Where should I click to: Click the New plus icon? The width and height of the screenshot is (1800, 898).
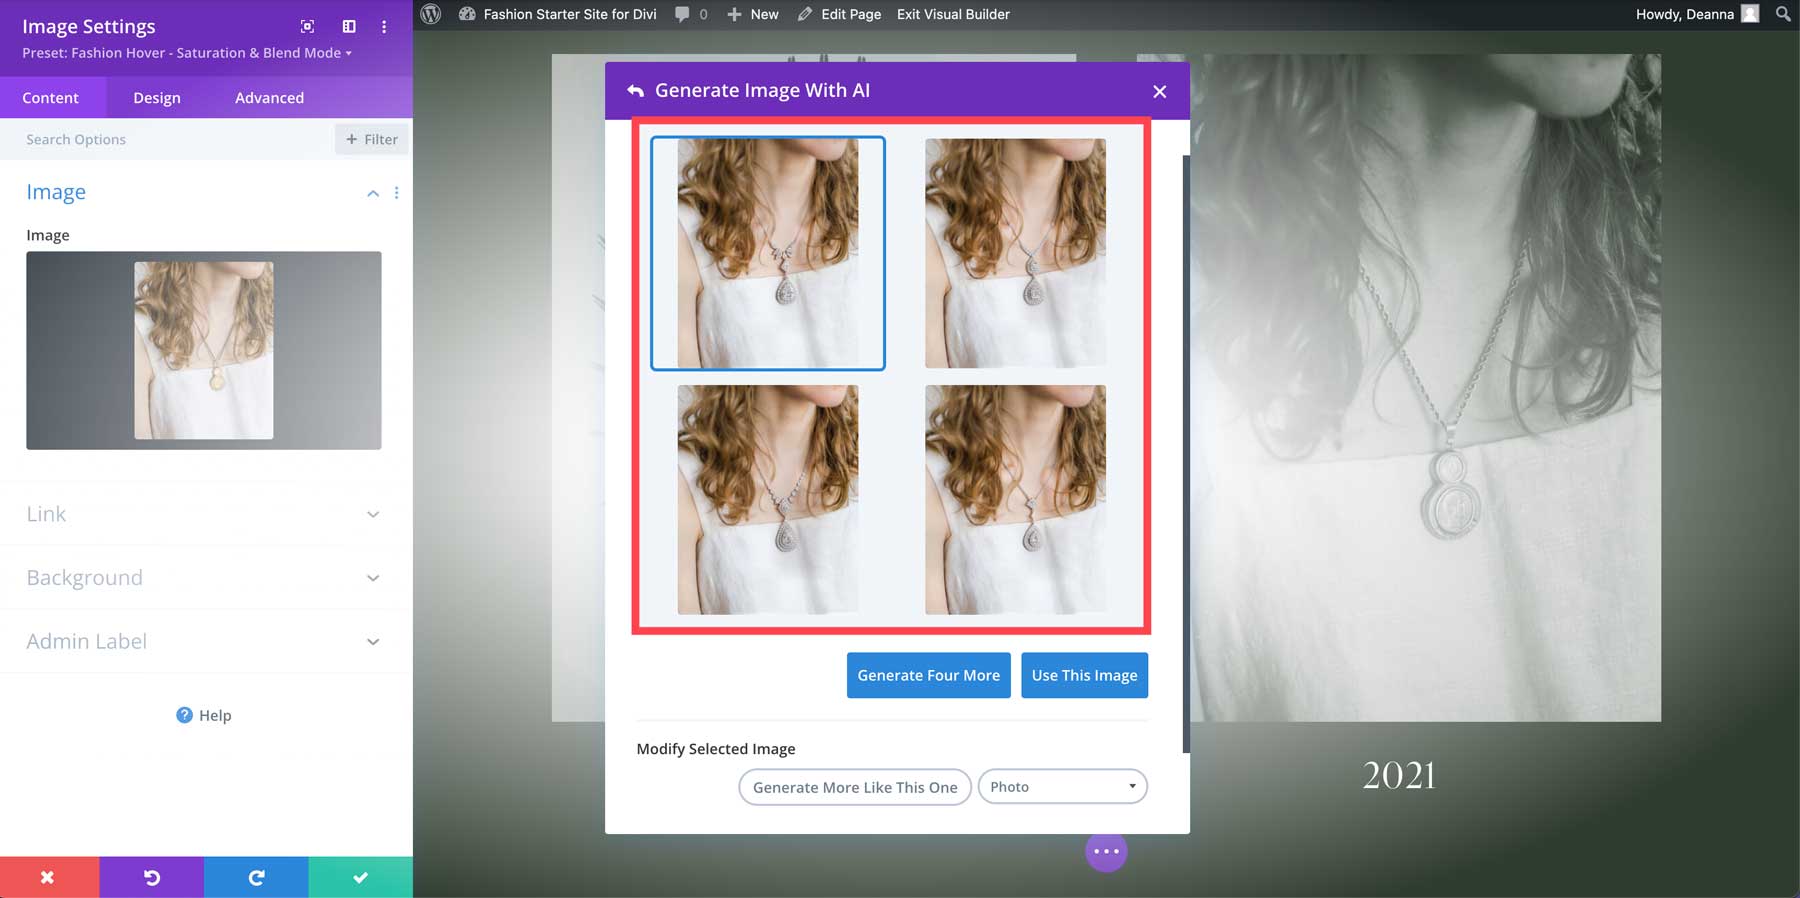[734, 14]
